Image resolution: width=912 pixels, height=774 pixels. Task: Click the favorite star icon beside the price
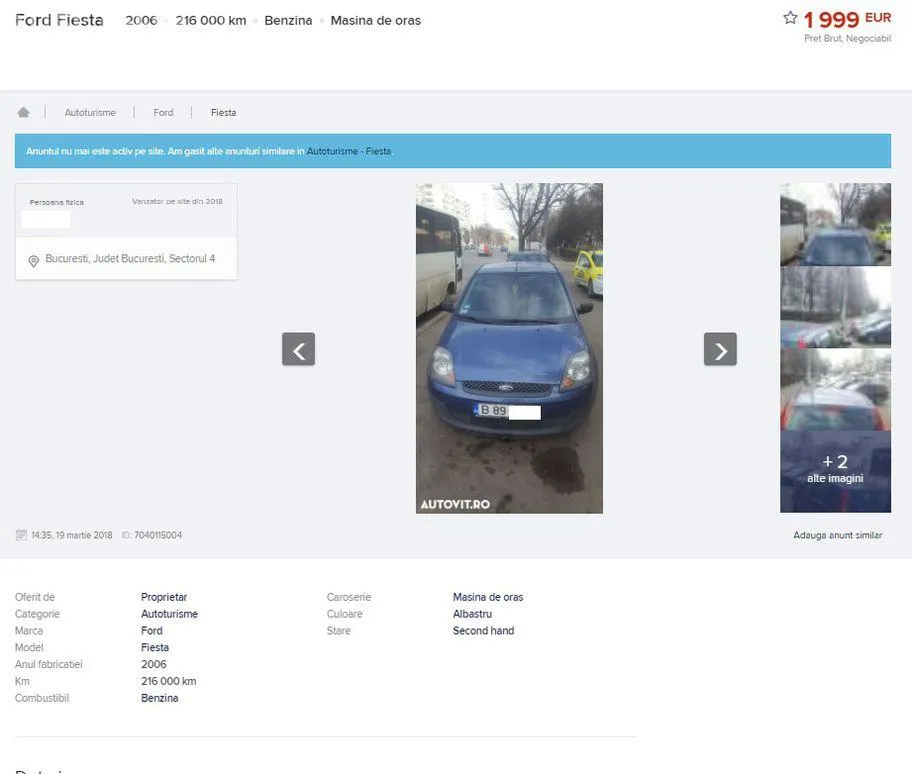click(790, 18)
